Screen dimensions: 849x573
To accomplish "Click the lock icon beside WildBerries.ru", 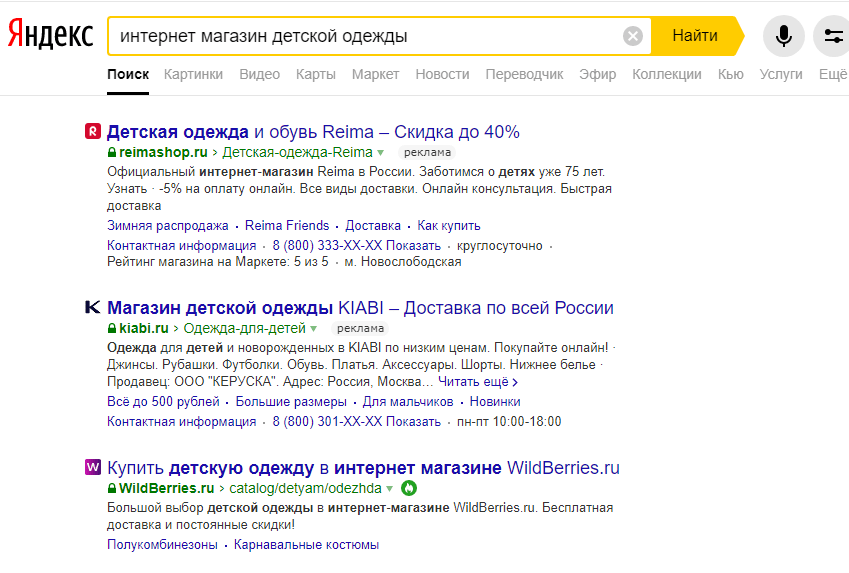I will [x=112, y=488].
